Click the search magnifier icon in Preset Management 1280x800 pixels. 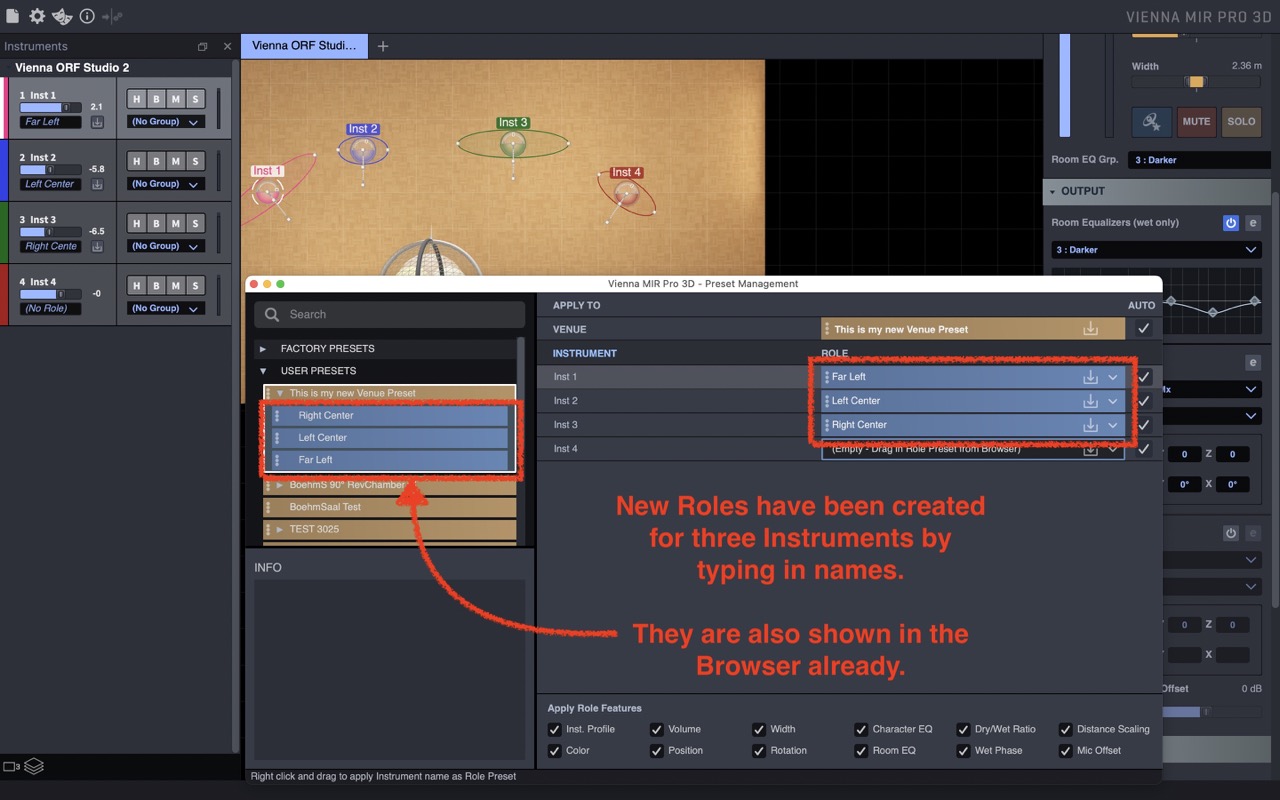coord(272,315)
